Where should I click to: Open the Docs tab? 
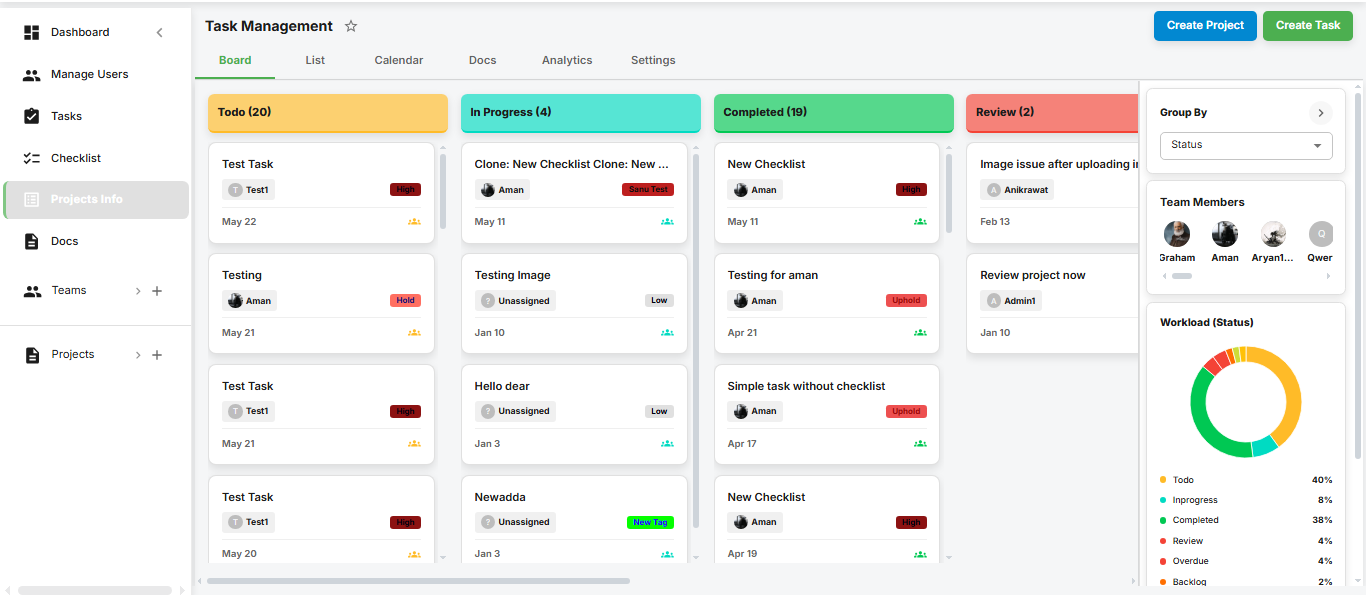click(x=482, y=60)
